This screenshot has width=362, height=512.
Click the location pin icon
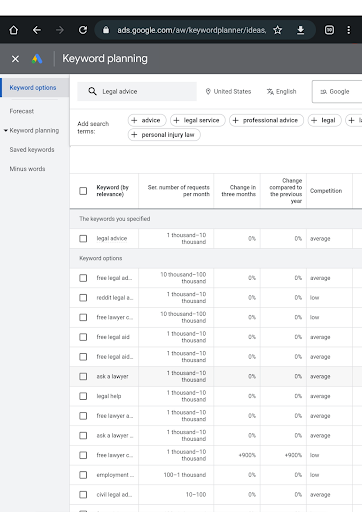pos(208,91)
